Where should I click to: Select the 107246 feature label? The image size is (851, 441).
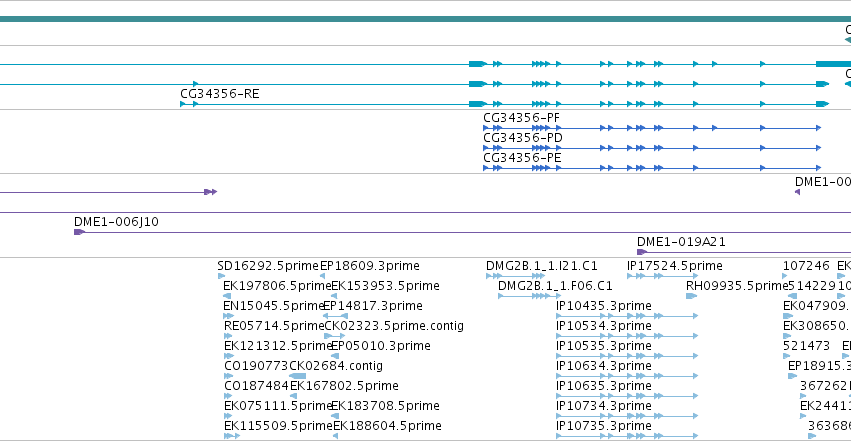point(806,266)
